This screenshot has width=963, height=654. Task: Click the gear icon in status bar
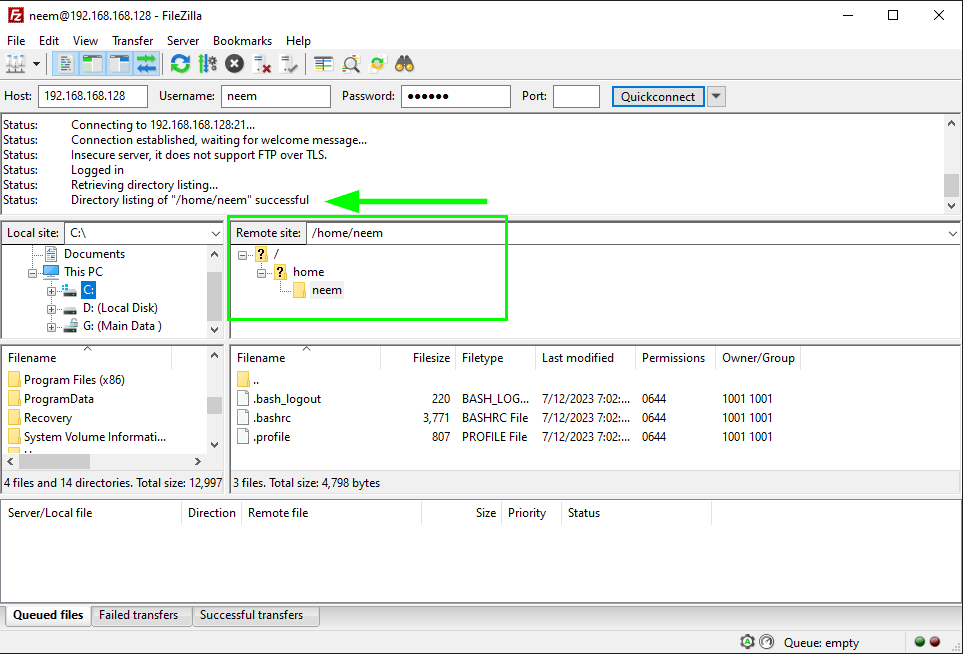[x=747, y=642]
